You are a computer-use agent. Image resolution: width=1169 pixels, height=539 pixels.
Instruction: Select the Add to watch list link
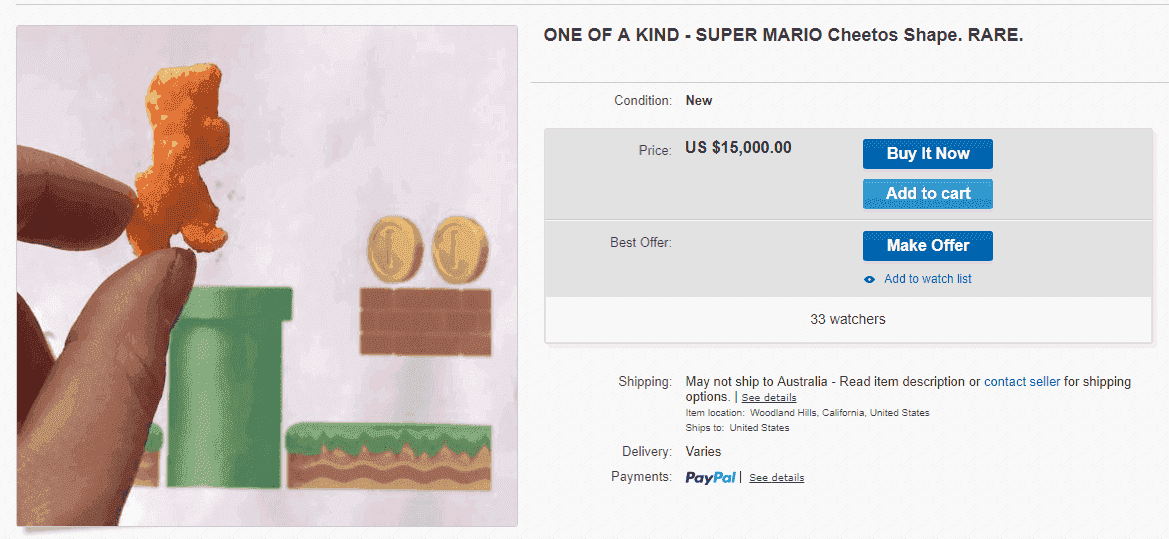(x=927, y=279)
